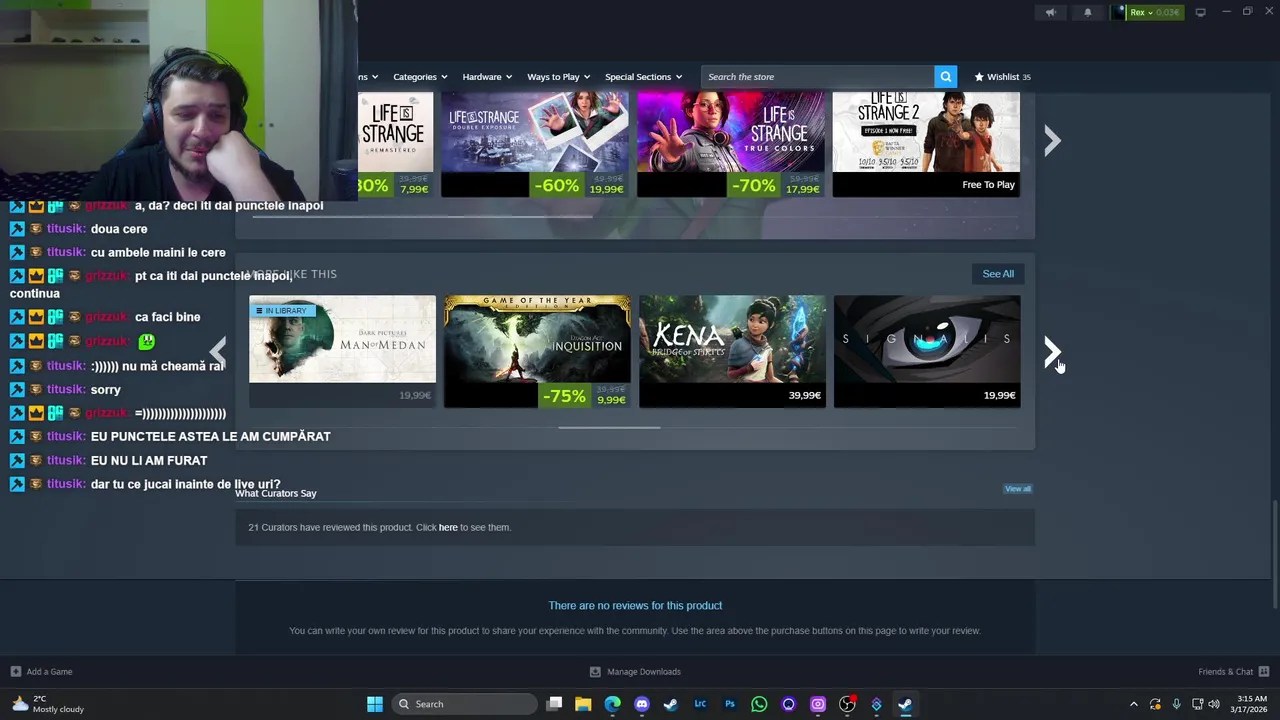1280x720 pixels.
Task: Open the volume control in tray
Action: [1214, 704]
